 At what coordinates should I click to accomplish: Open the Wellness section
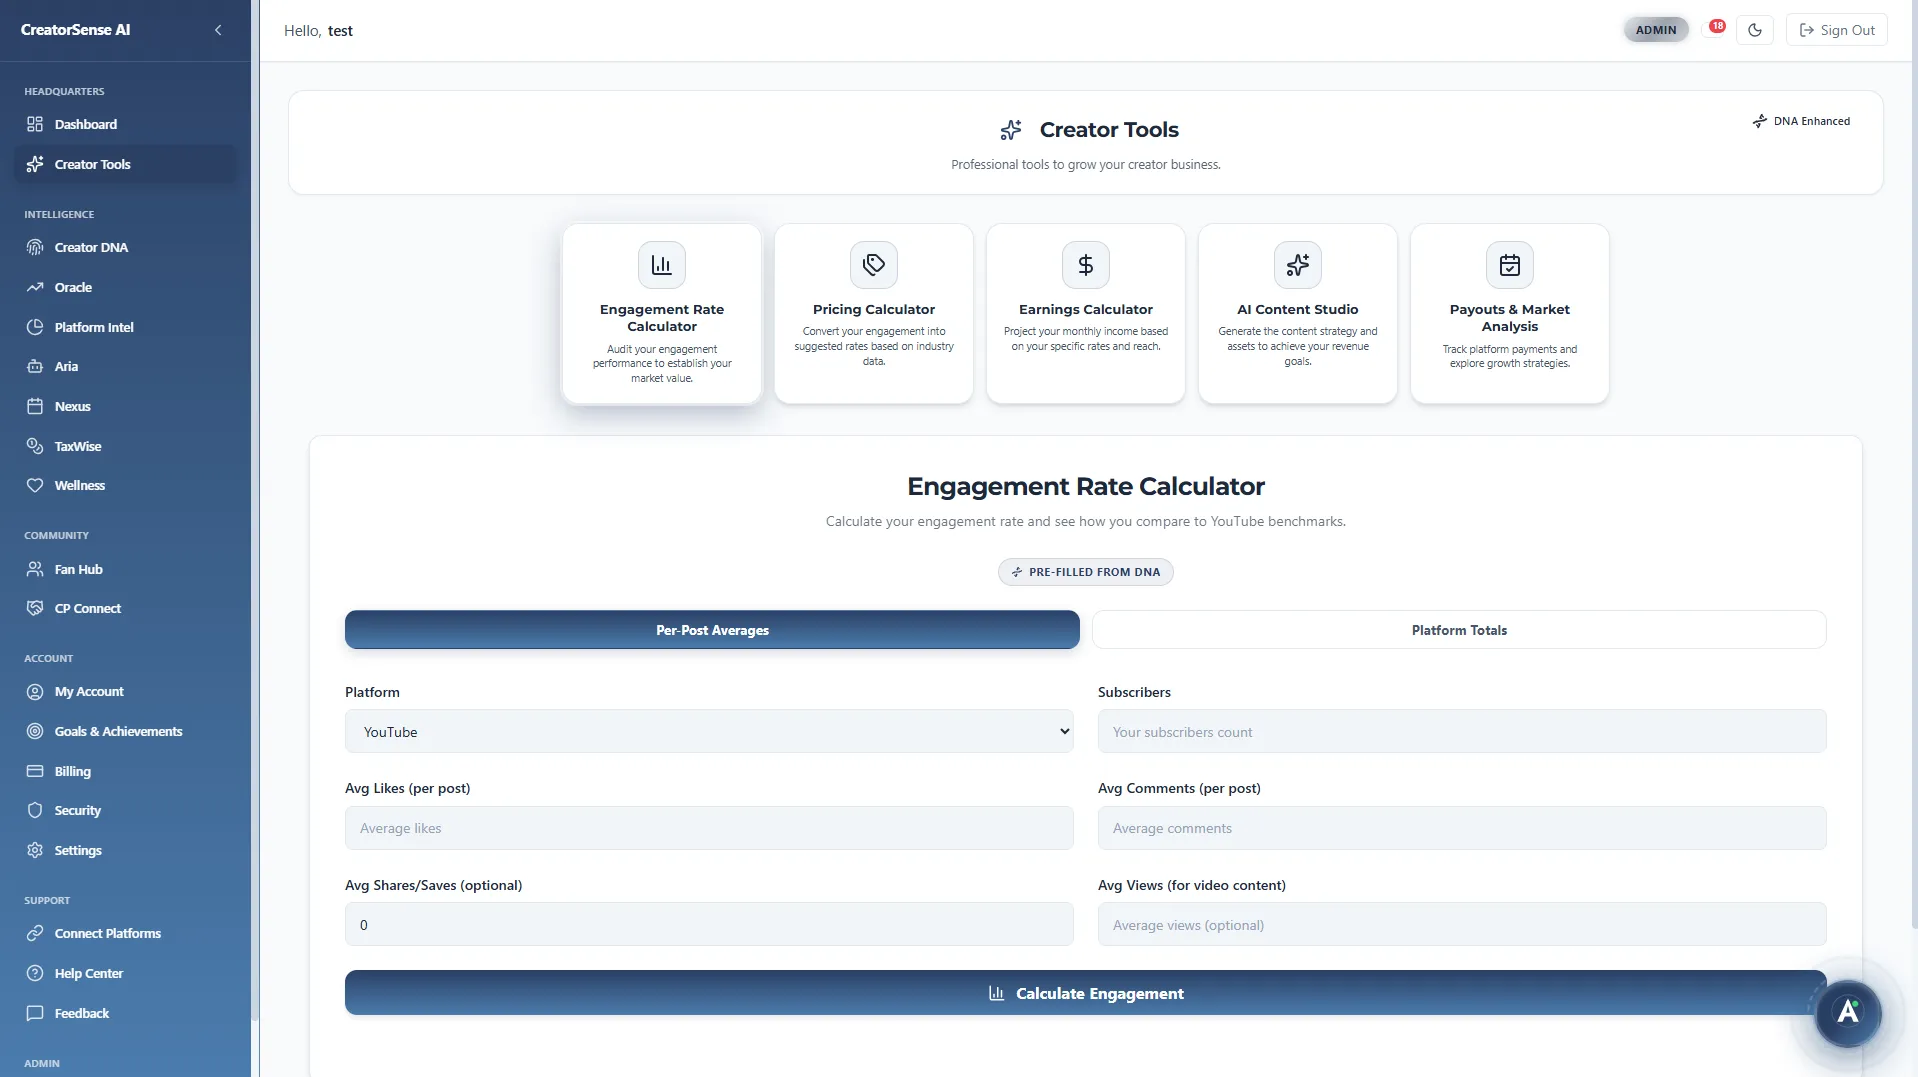pyautogui.click(x=80, y=485)
